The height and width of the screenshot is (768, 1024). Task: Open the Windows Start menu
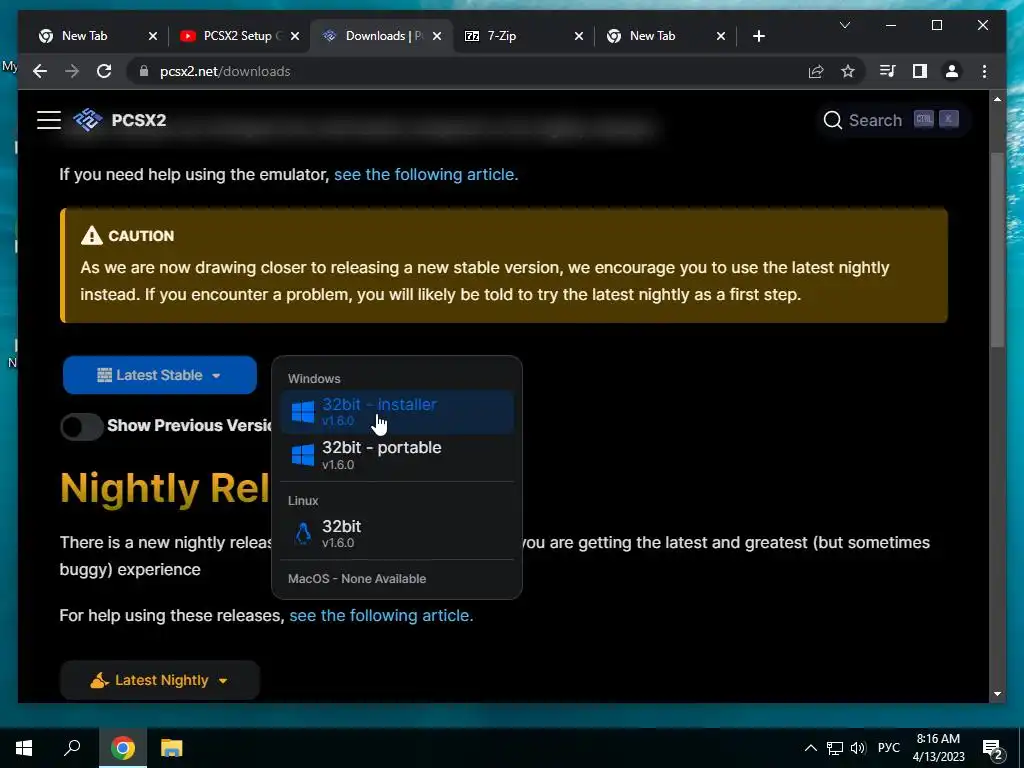[24, 748]
